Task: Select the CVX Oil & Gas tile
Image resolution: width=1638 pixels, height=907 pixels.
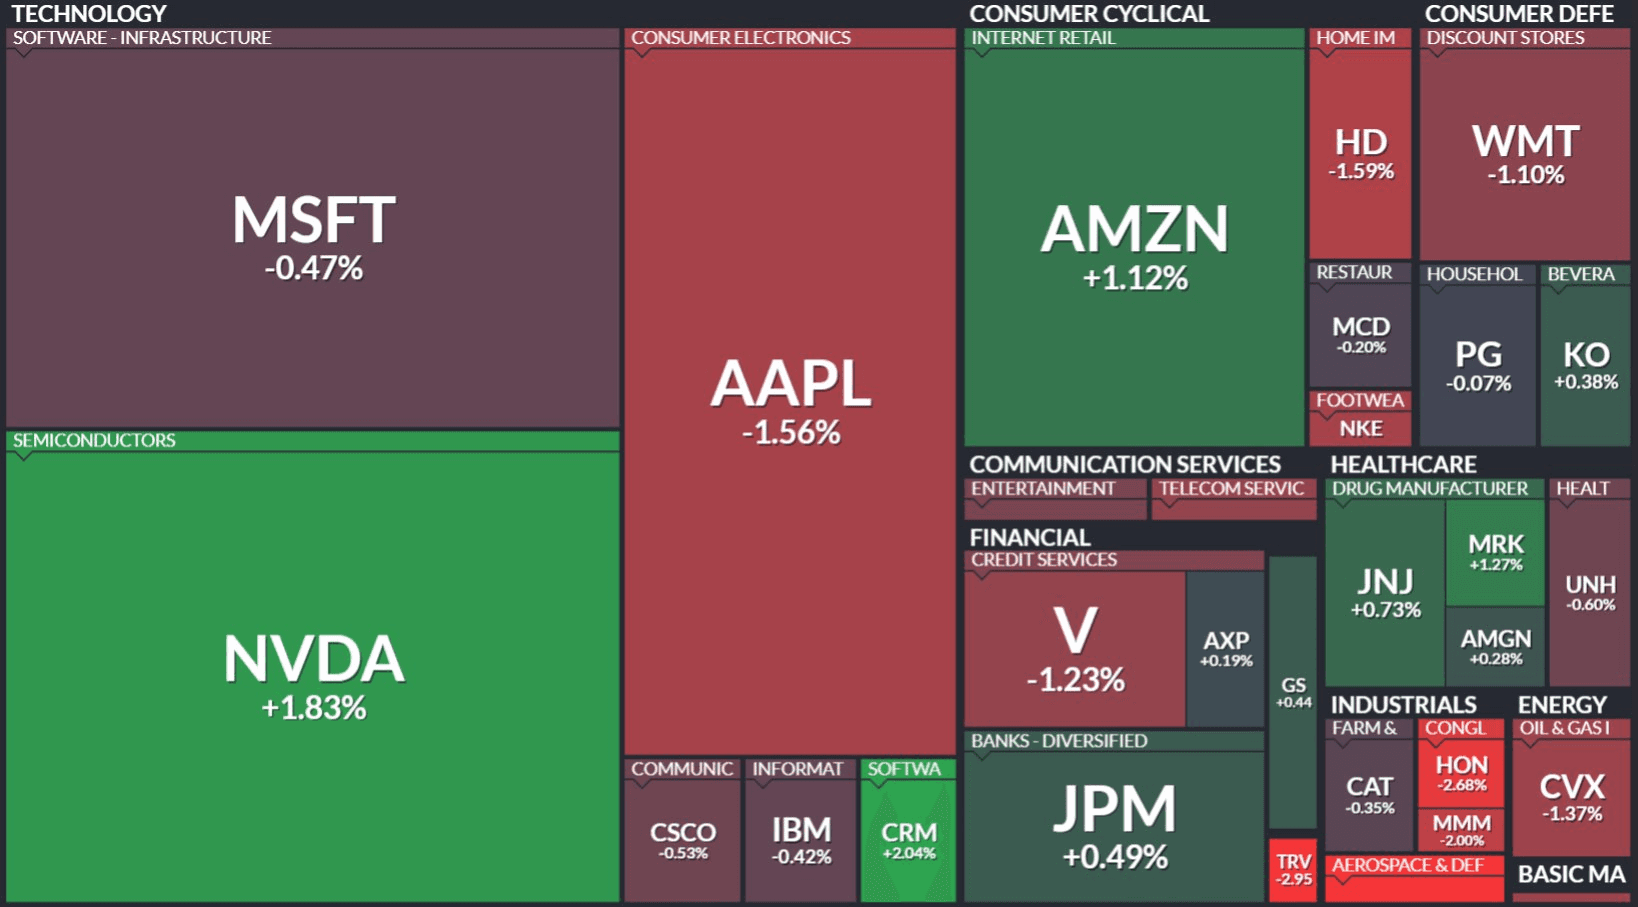Action: click(x=1572, y=797)
